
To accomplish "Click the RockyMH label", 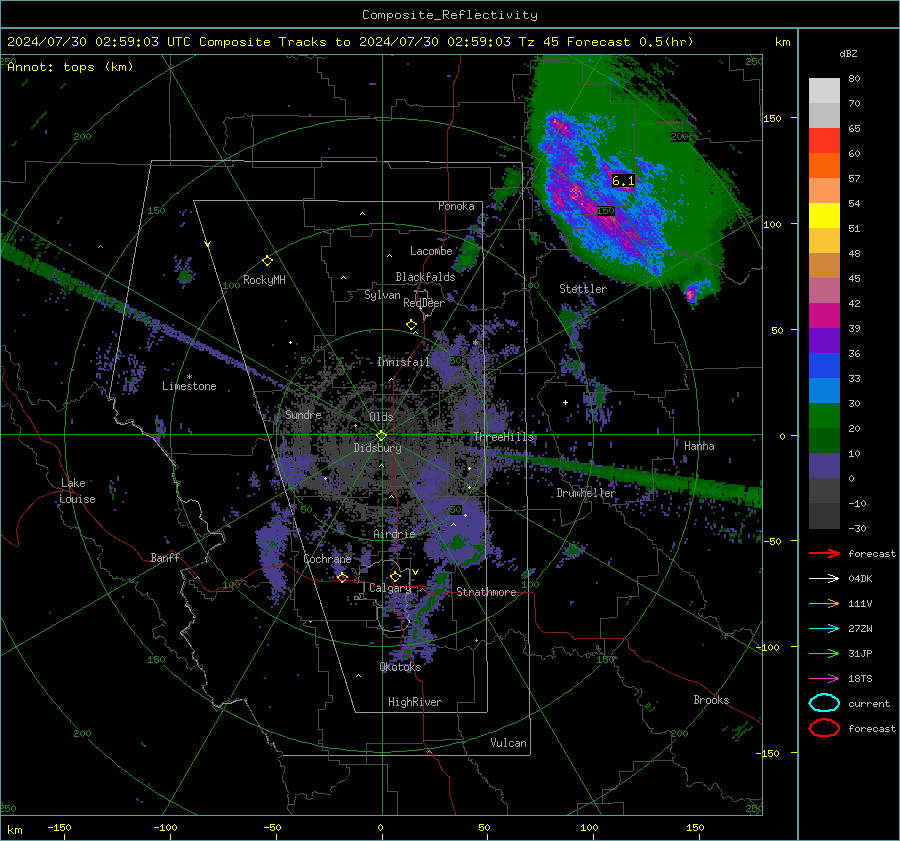I will (x=264, y=280).
